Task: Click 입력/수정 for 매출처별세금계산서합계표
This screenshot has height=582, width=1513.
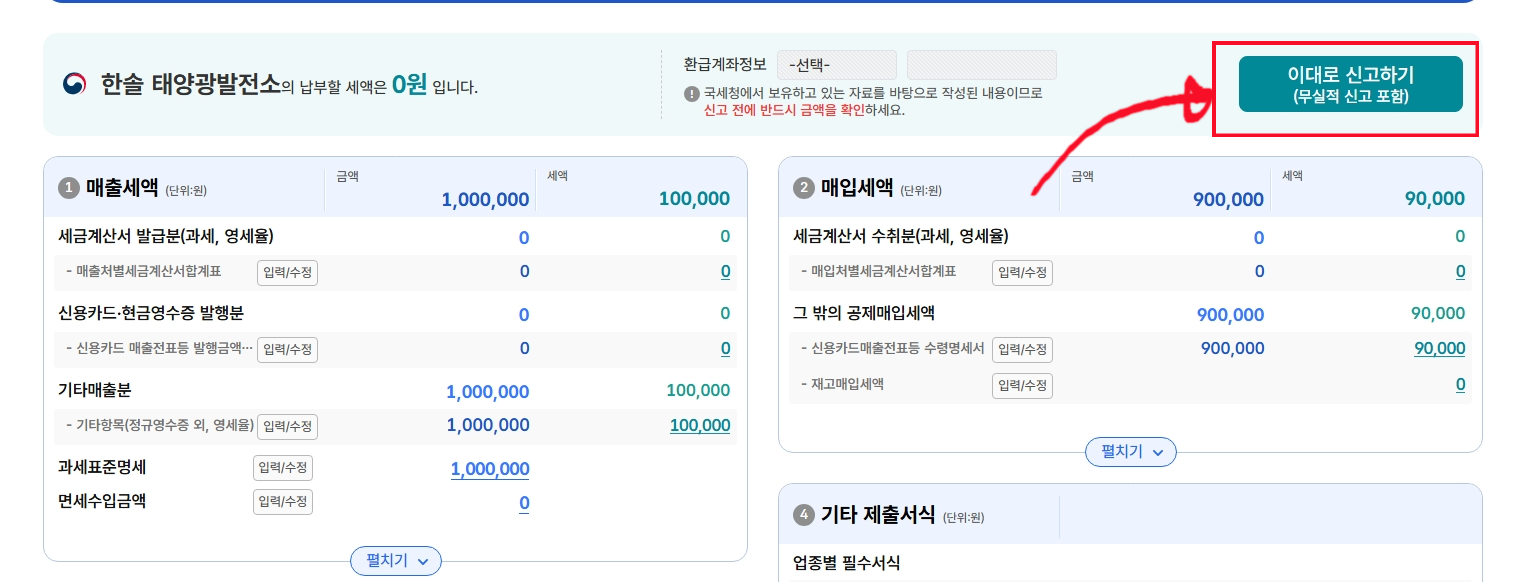Action: point(287,272)
